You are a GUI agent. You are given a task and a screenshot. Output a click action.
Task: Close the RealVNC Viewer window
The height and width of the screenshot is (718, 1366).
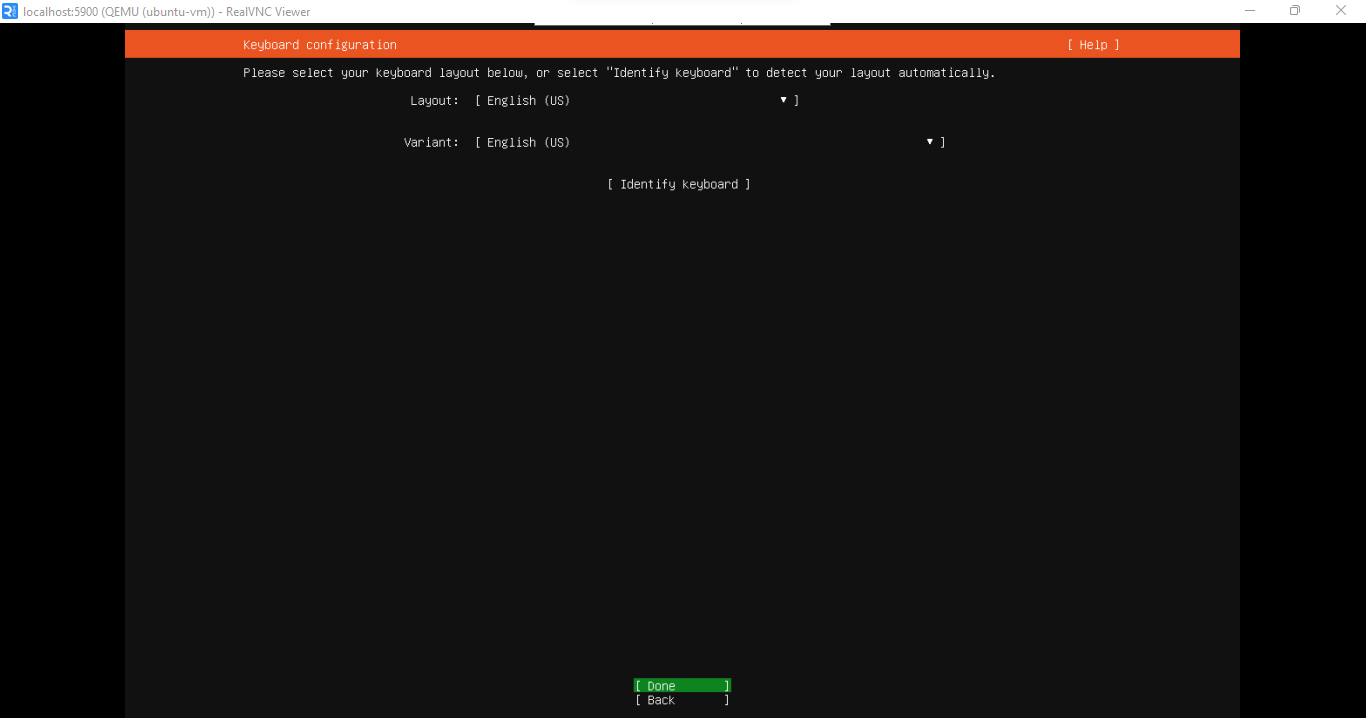1341,11
